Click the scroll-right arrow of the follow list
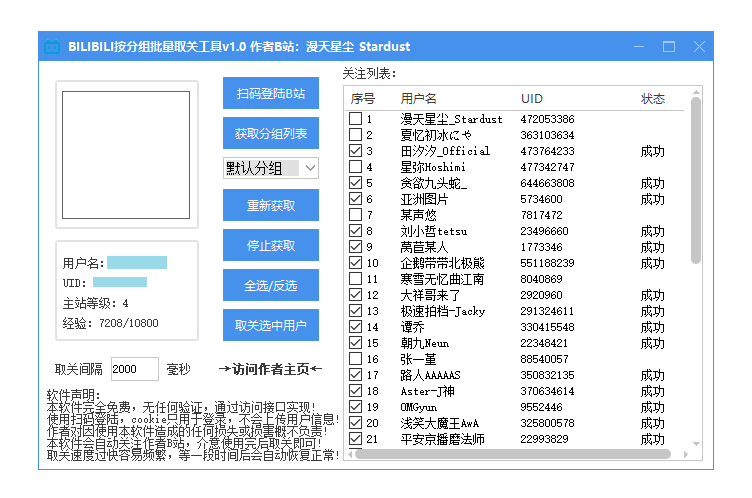Screen dimensions: 752x498 [x=686, y=454]
